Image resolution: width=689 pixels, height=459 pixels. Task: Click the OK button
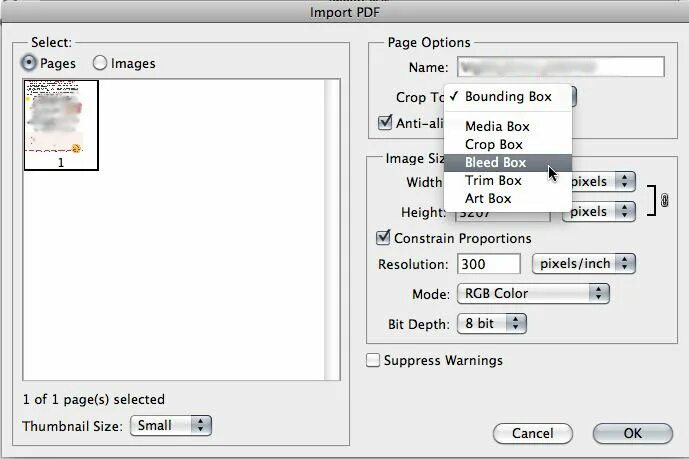click(x=632, y=433)
